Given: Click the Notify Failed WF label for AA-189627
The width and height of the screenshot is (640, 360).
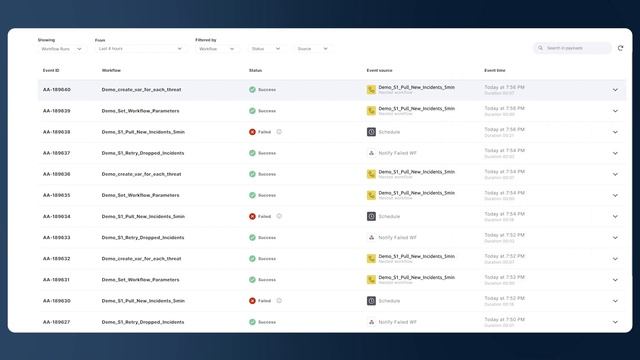Looking at the screenshot, I should click(397, 322).
